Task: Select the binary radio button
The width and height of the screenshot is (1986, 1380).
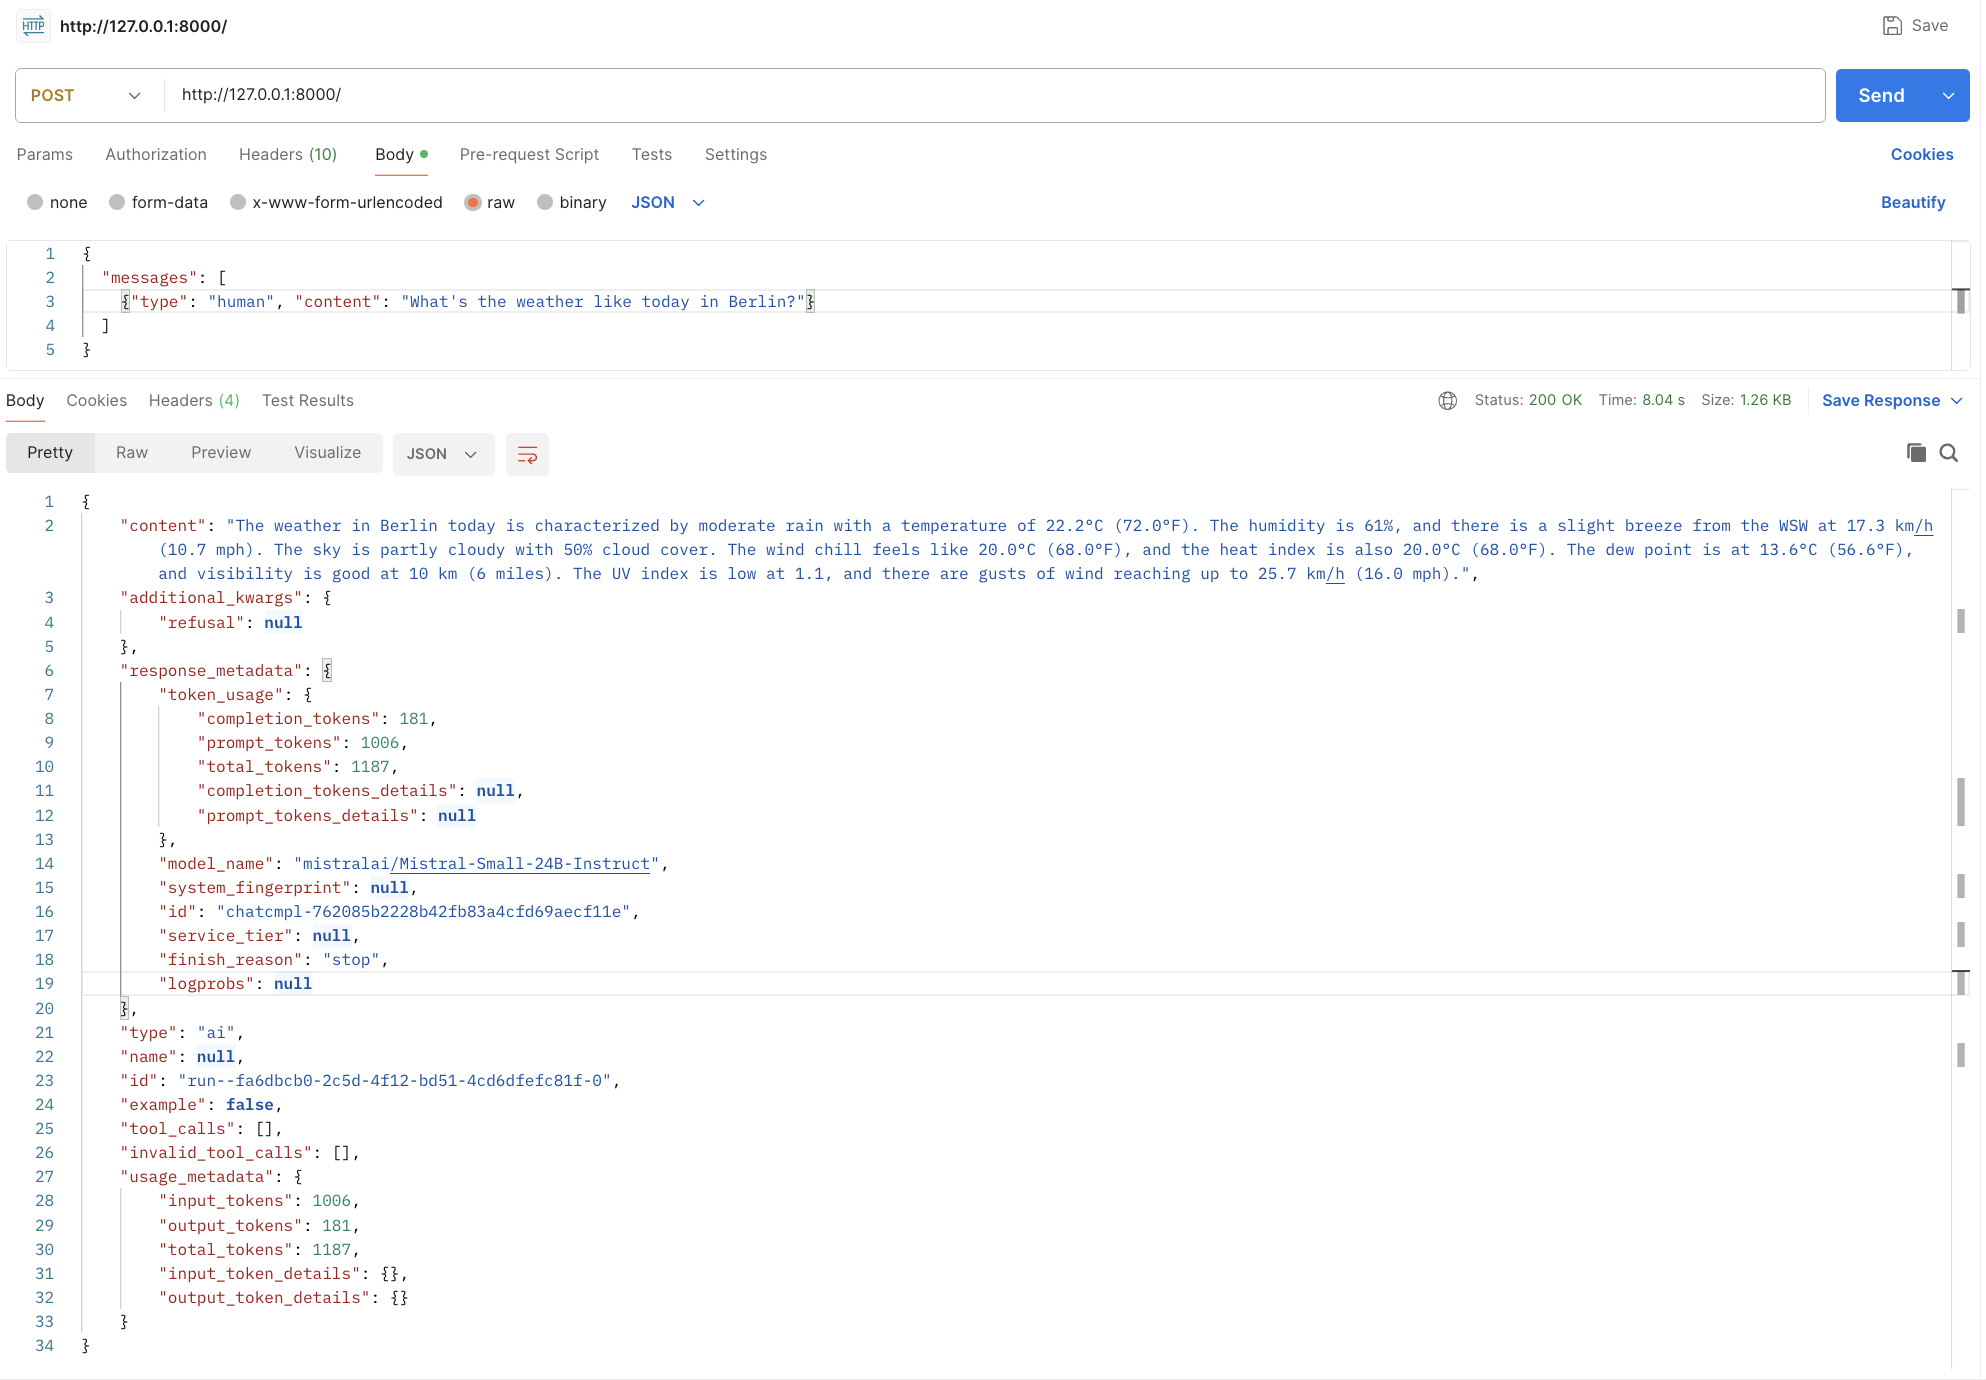Action: (546, 203)
